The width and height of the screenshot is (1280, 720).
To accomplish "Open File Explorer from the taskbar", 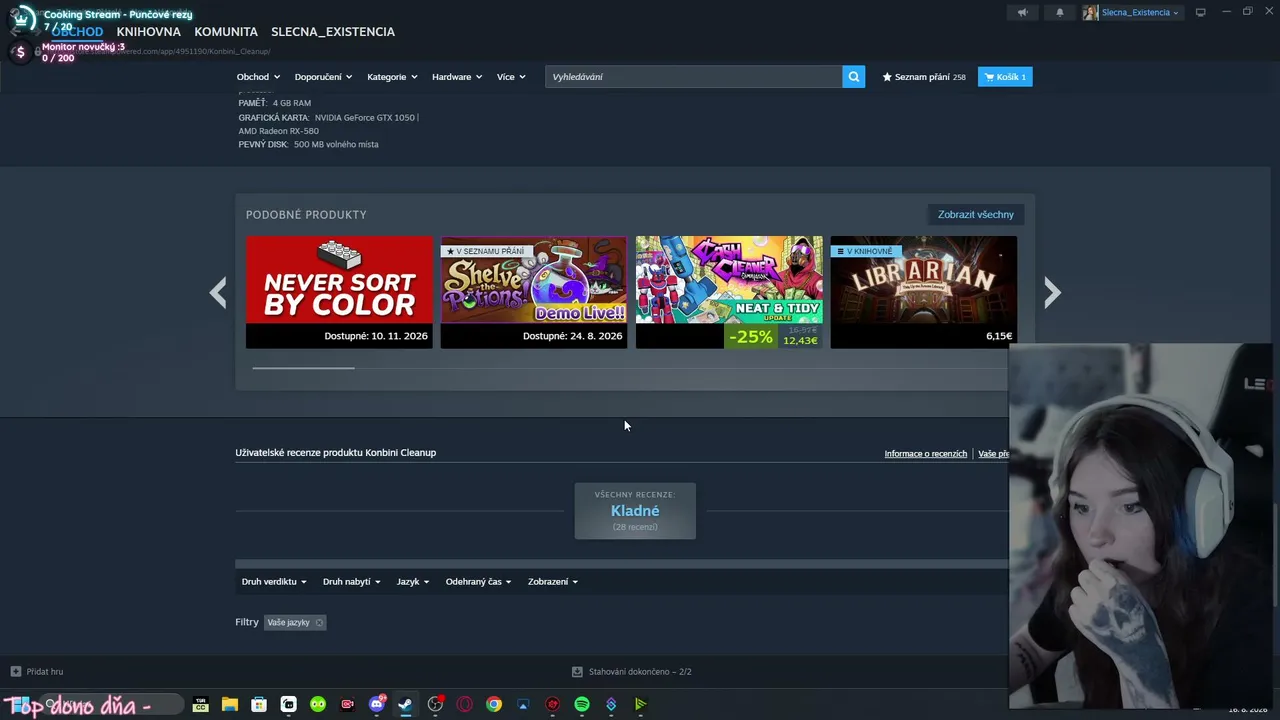I will coord(229,704).
